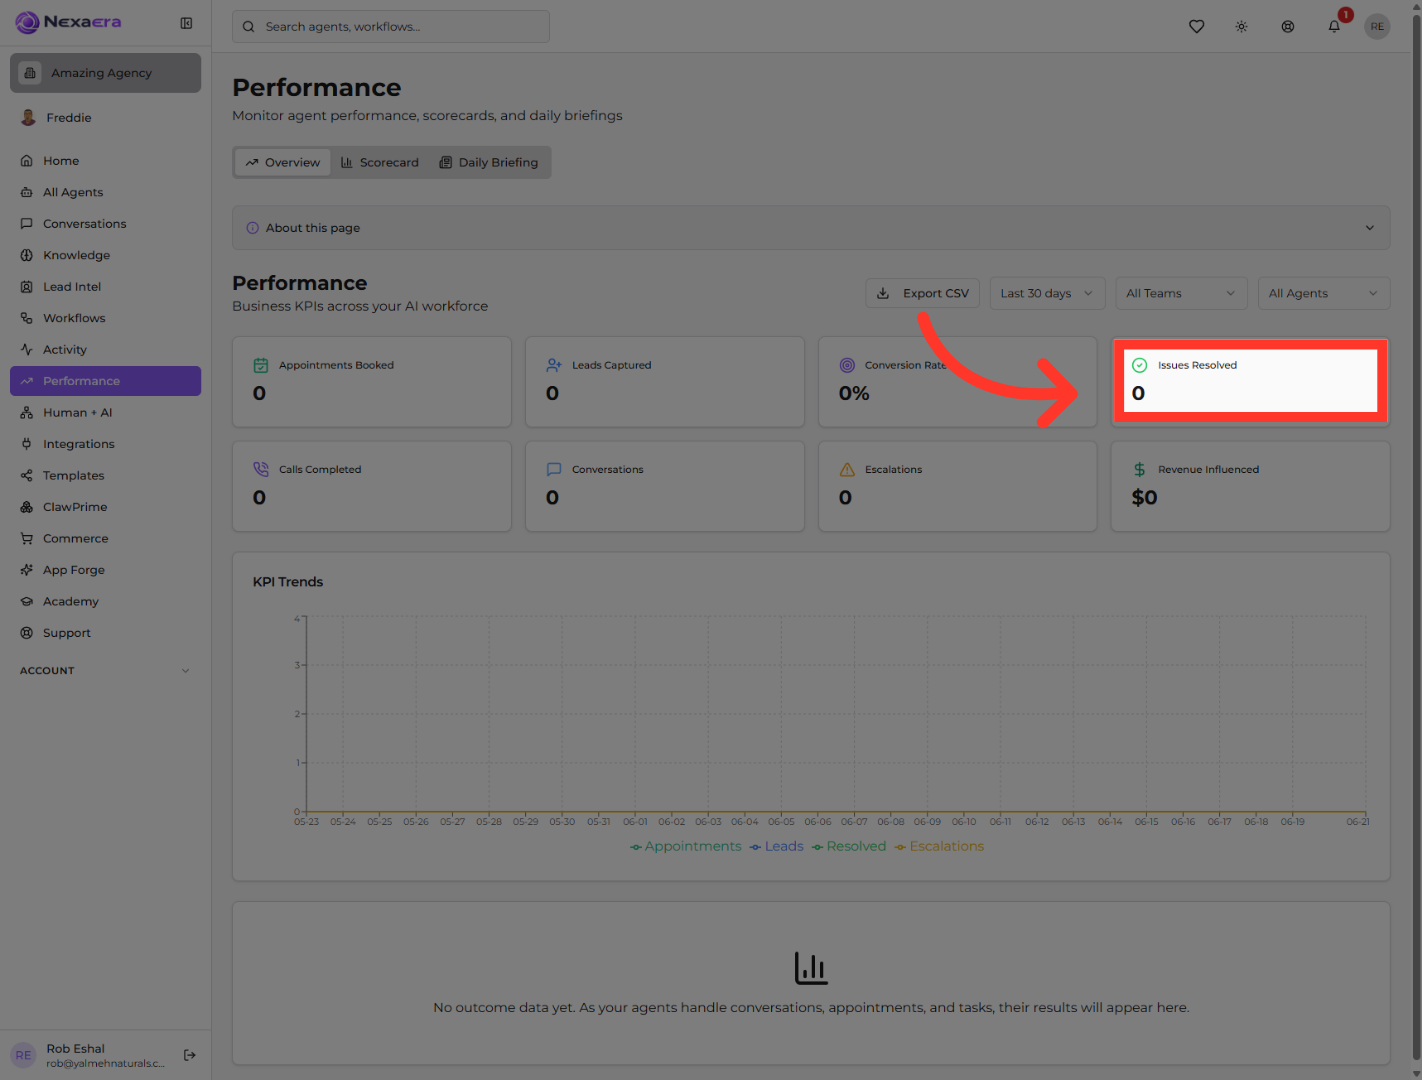This screenshot has height=1080, width=1422.
Task: Open the Last 30 days dropdown
Action: (x=1047, y=293)
